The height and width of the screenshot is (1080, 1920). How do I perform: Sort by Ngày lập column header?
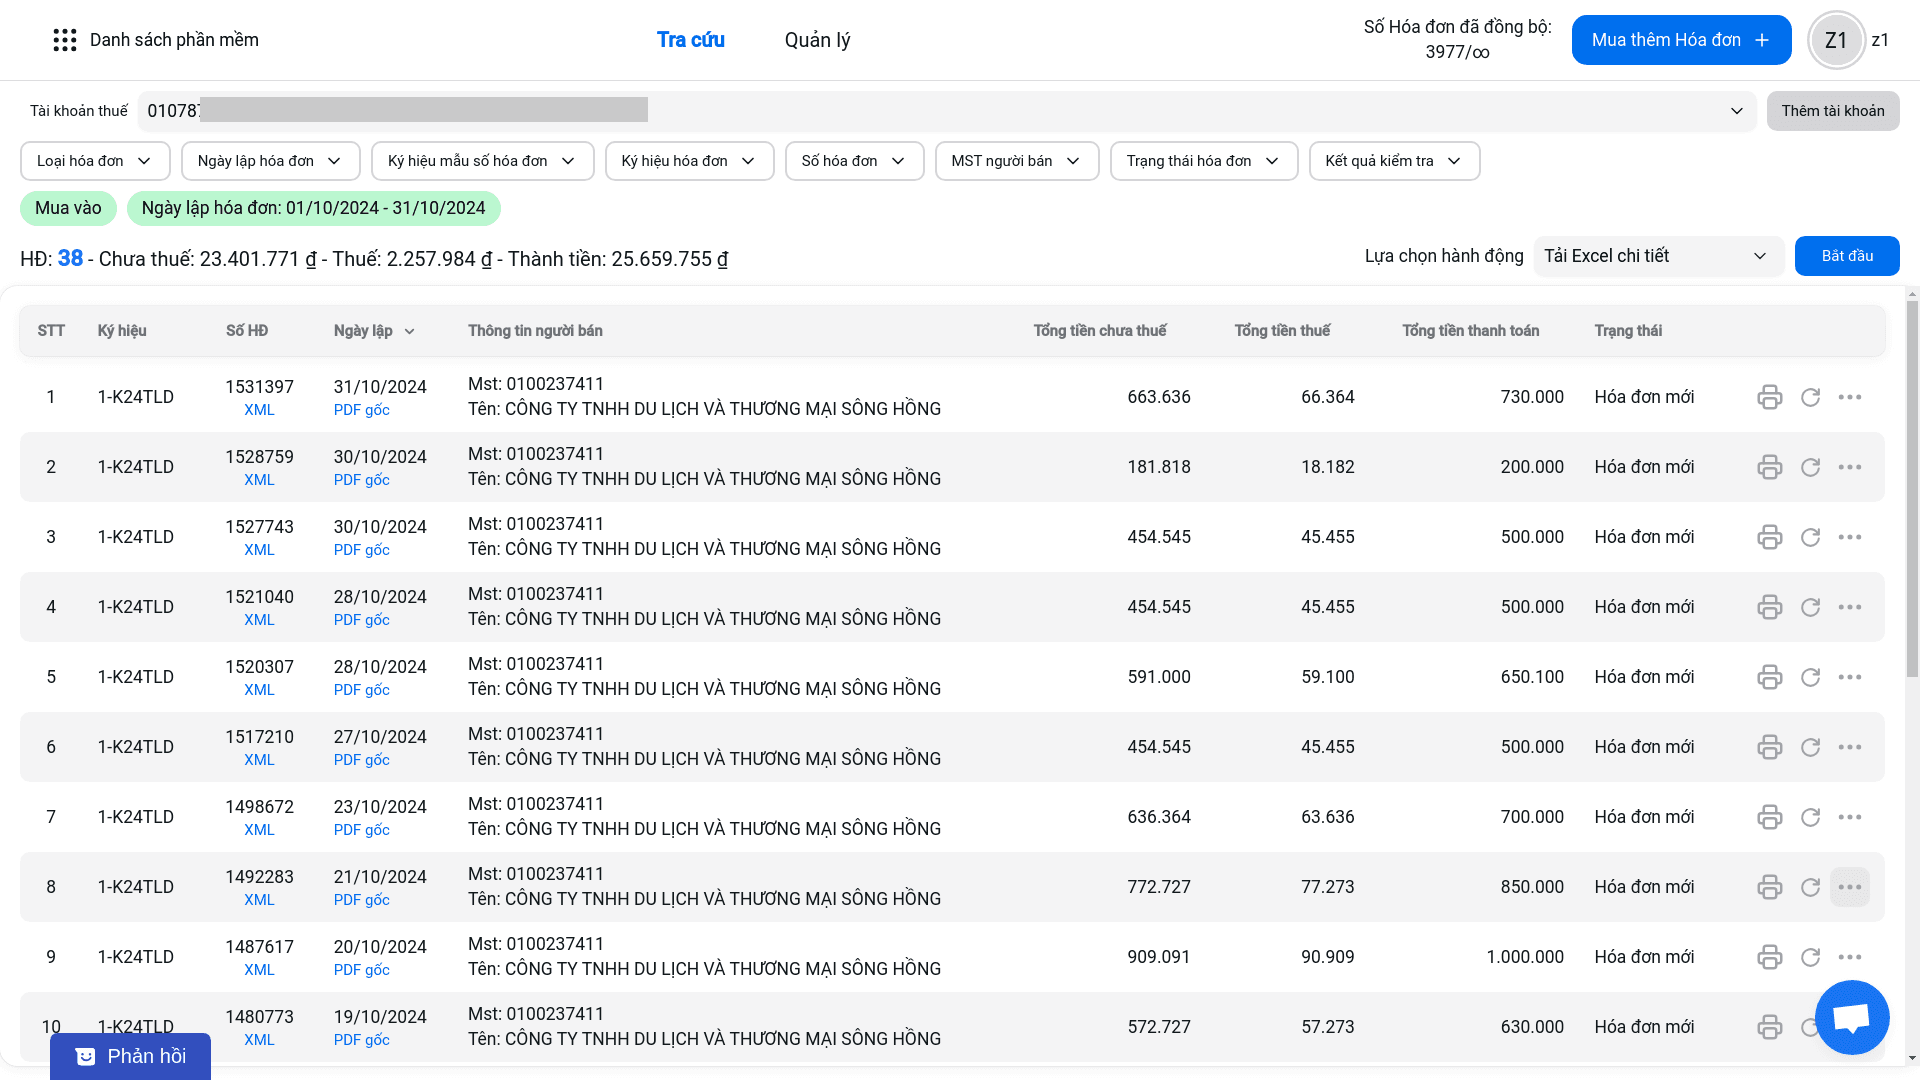(373, 331)
